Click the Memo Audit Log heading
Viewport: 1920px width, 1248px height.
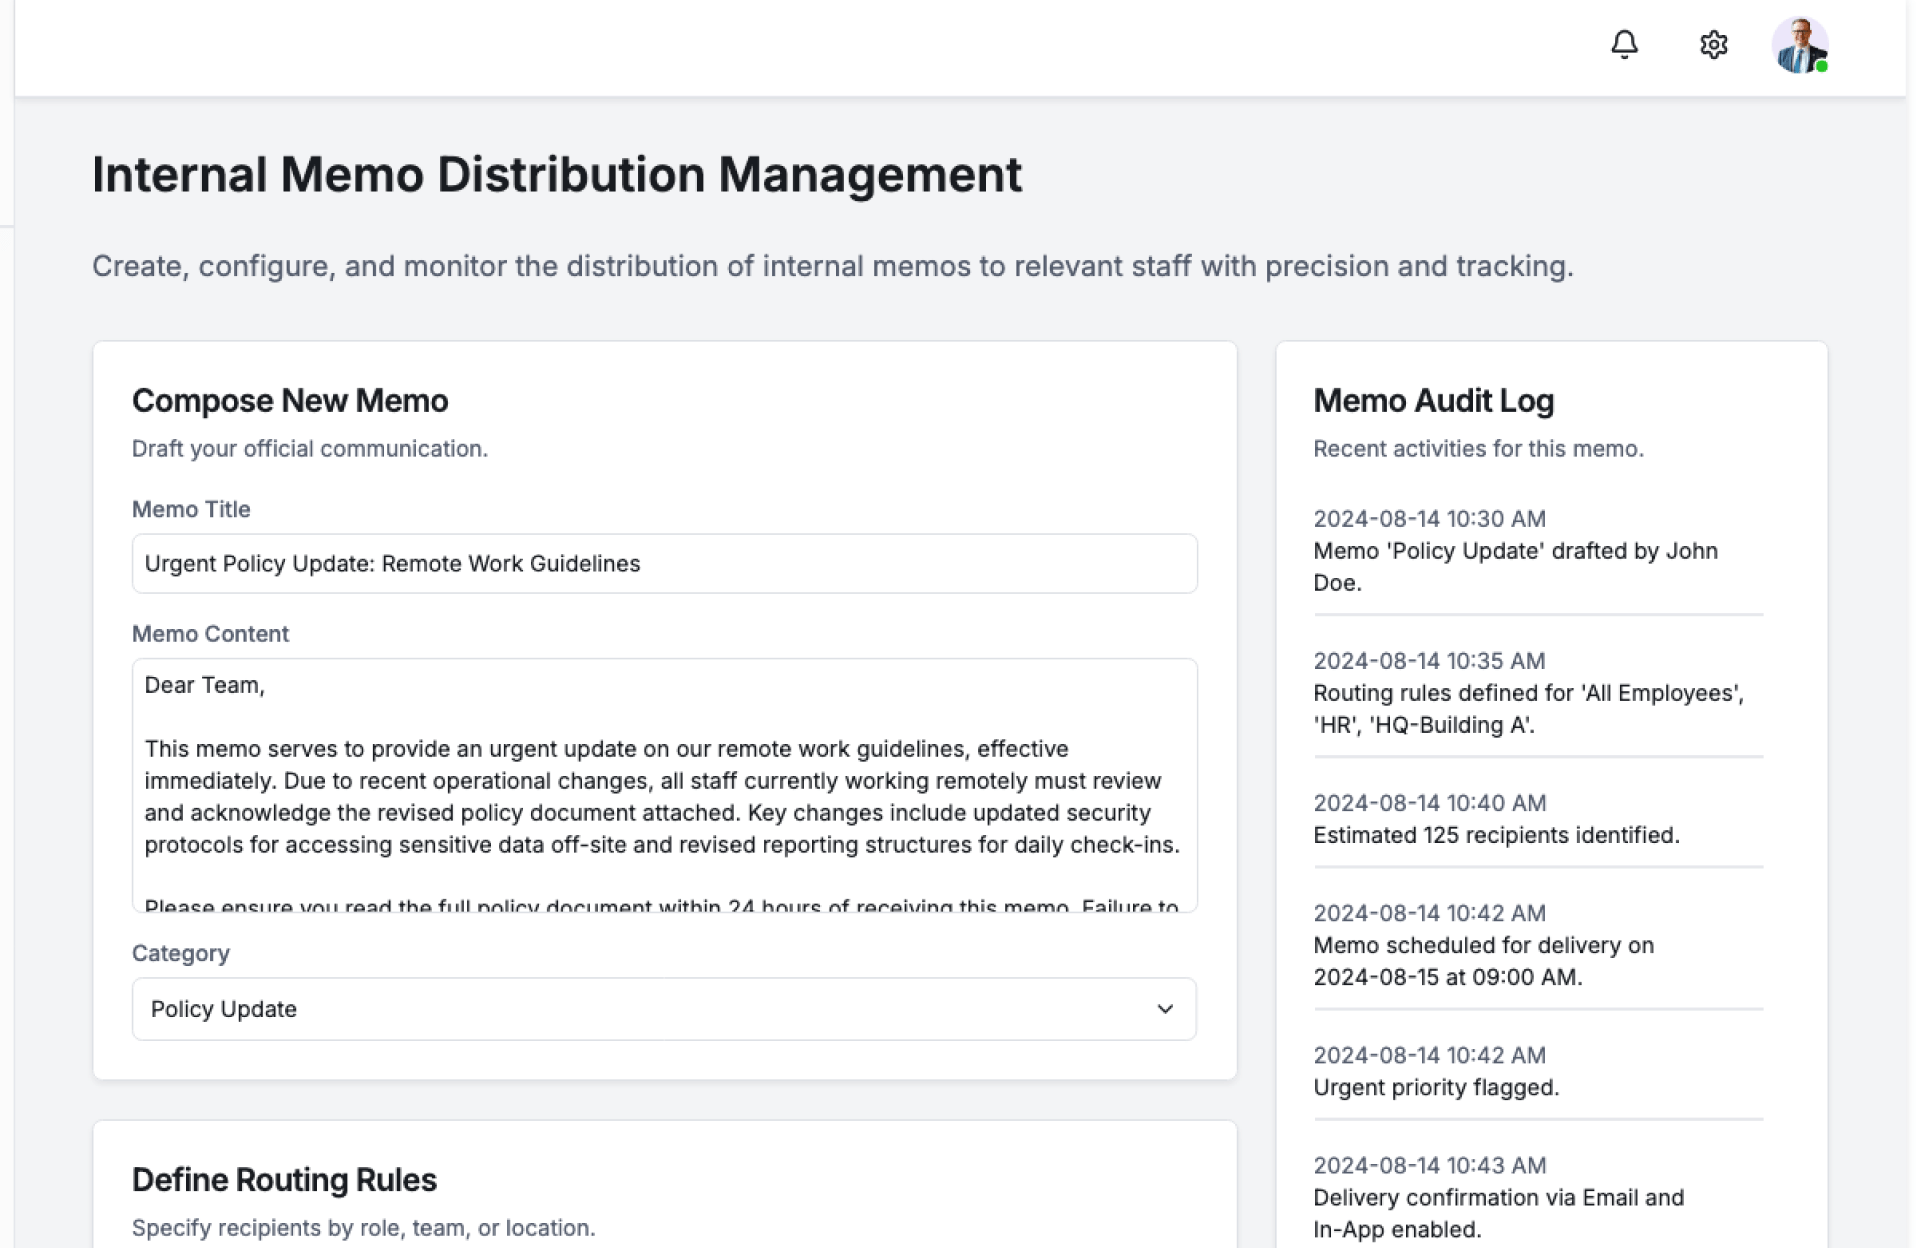coord(1433,401)
